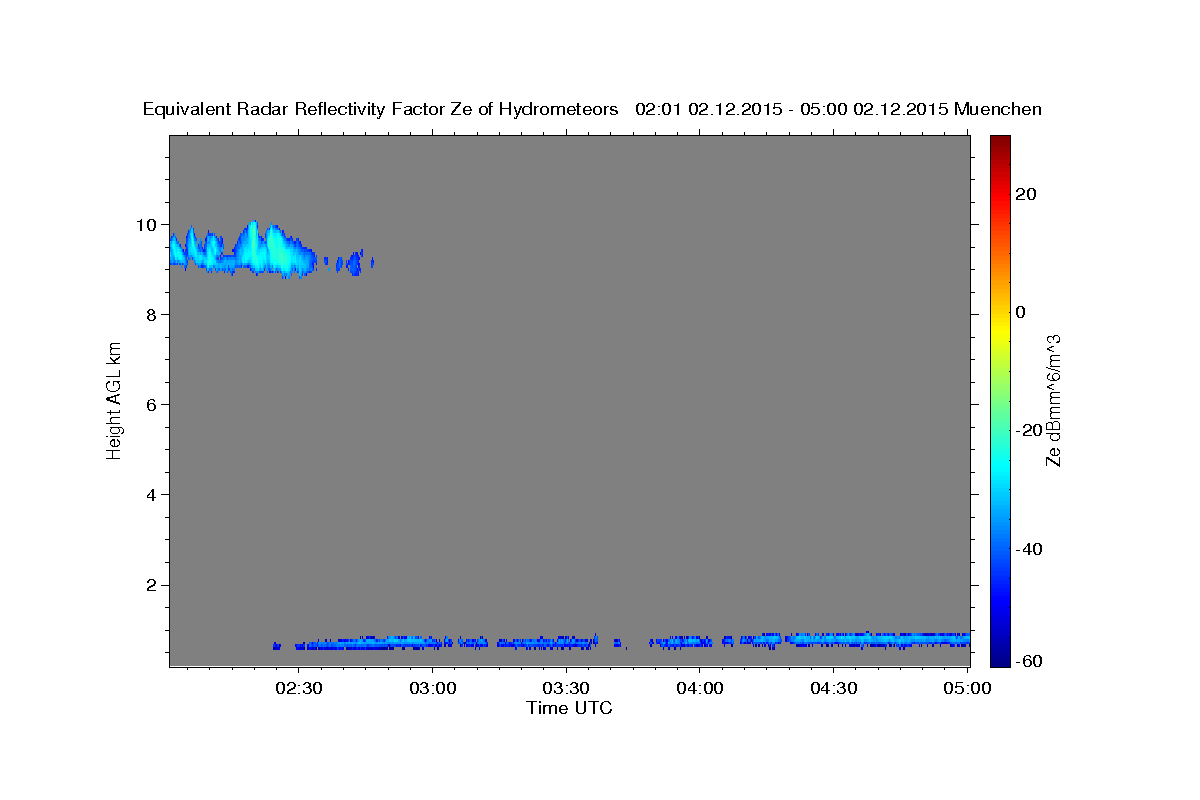Click the colorbar value label -20
This screenshot has height=800, width=1200.
[x=1027, y=430]
